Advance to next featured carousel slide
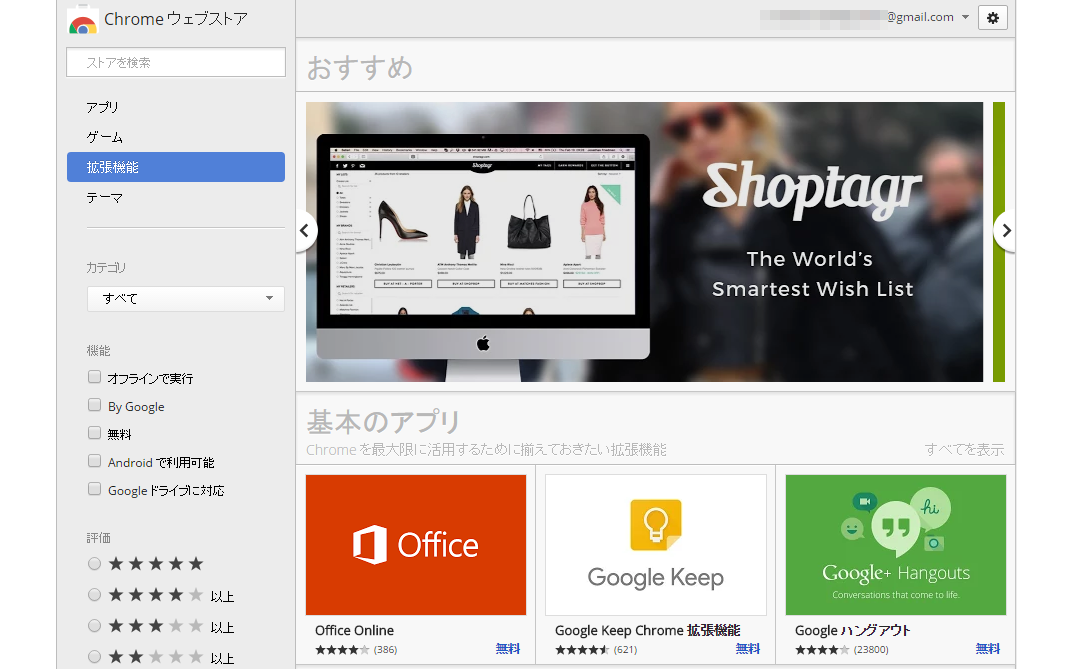 click(x=1005, y=231)
